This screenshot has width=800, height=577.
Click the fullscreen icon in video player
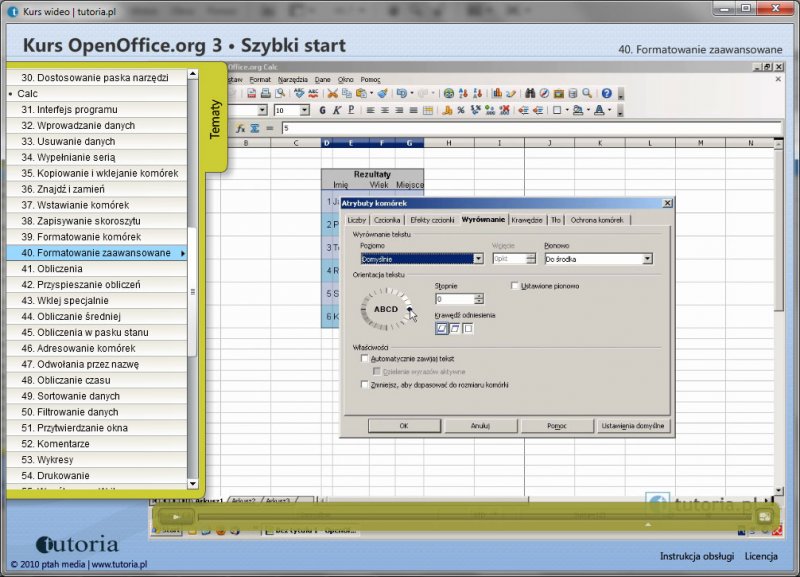click(764, 516)
